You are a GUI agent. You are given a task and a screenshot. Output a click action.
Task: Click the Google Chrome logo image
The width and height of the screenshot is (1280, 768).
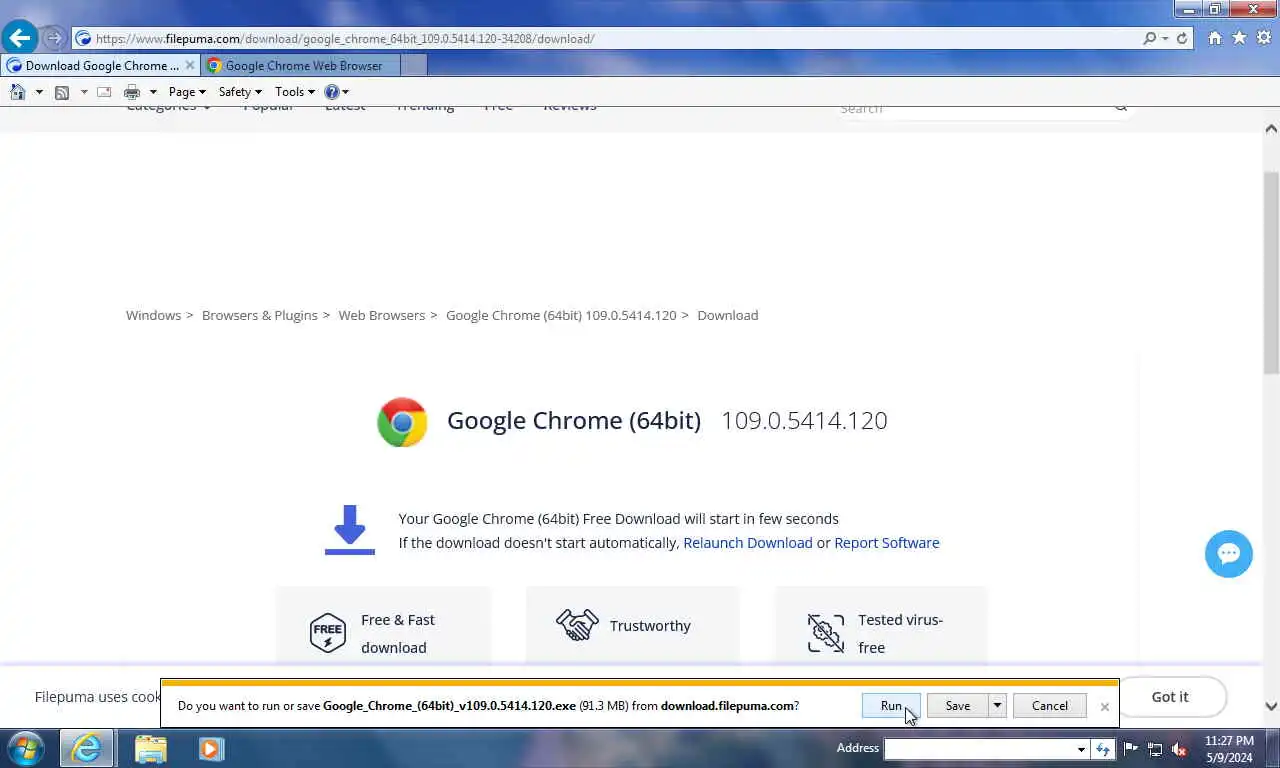pyautogui.click(x=402, y=421)
